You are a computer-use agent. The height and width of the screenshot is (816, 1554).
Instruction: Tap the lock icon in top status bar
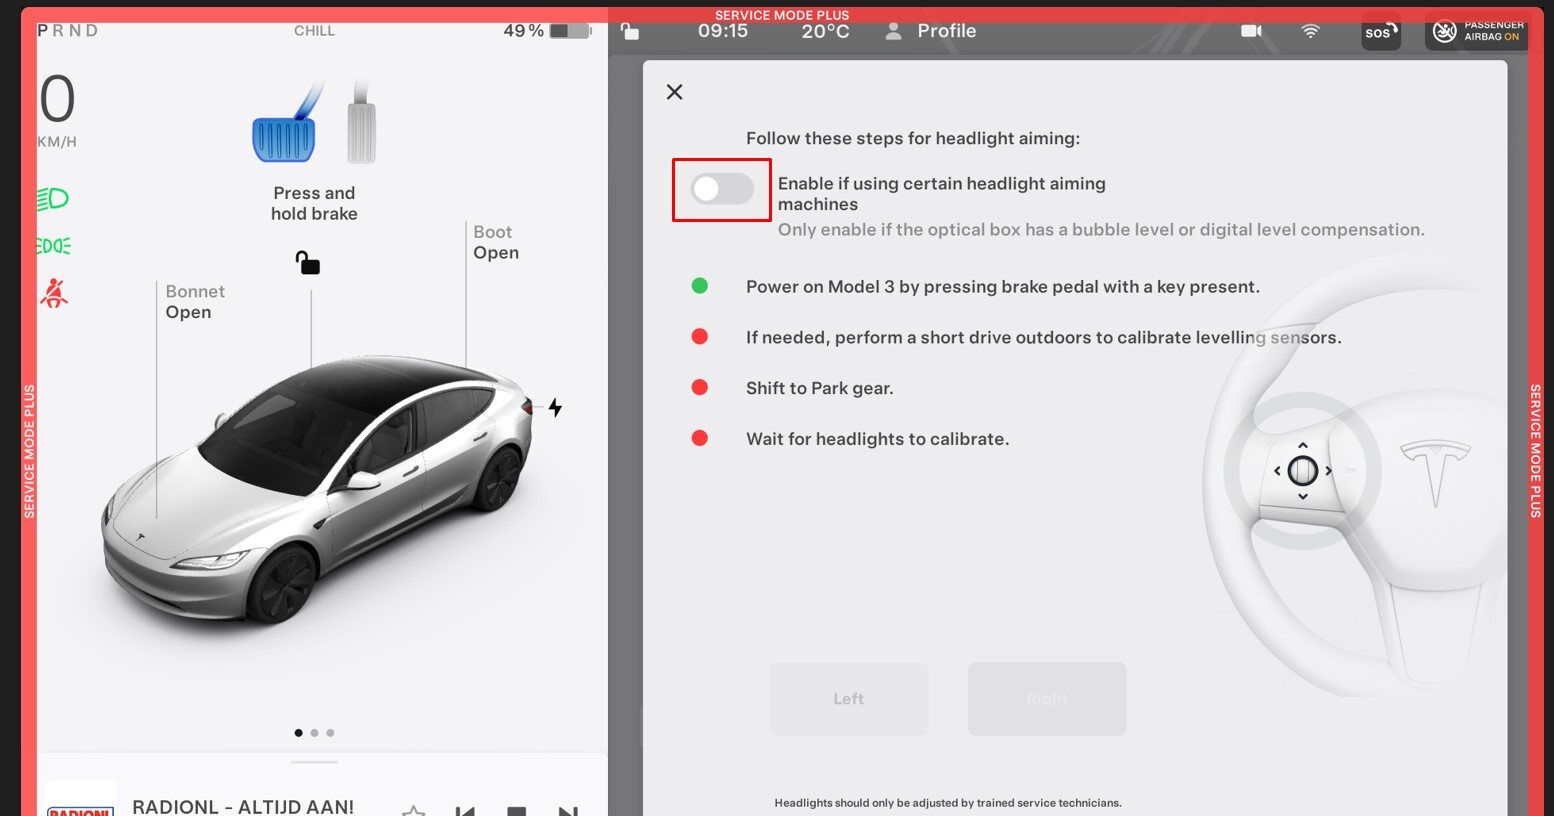click(x=630, y=31)
